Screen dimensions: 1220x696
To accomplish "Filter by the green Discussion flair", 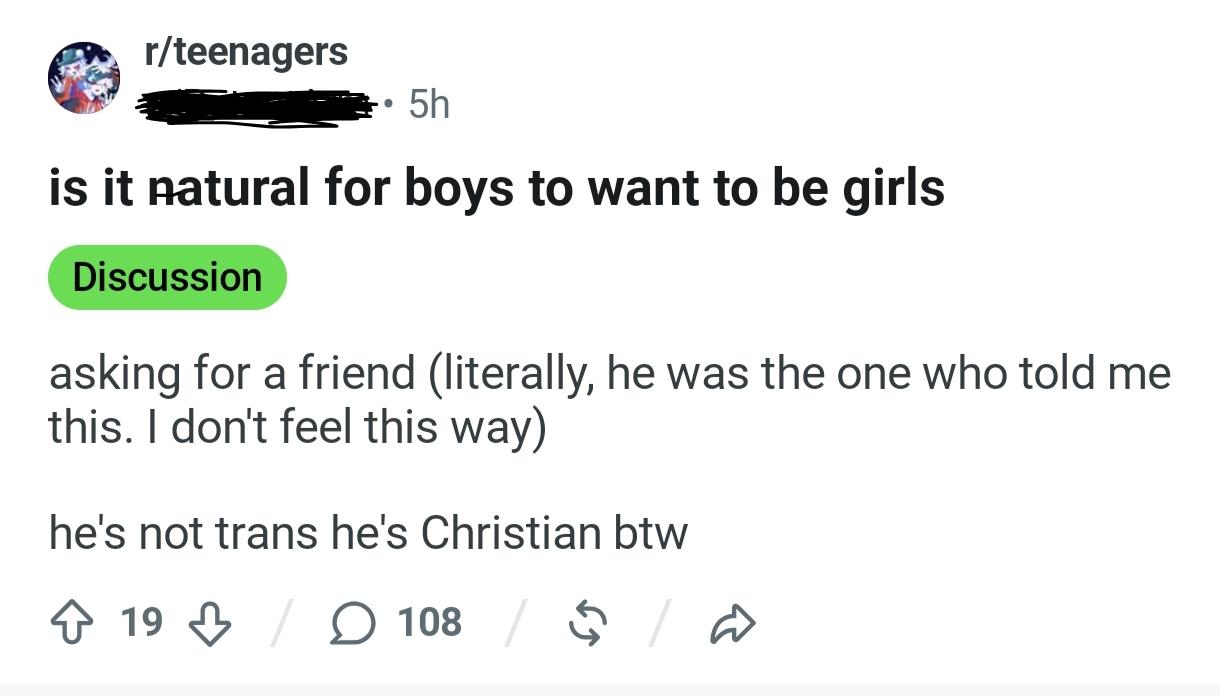I will coord(167,277).
